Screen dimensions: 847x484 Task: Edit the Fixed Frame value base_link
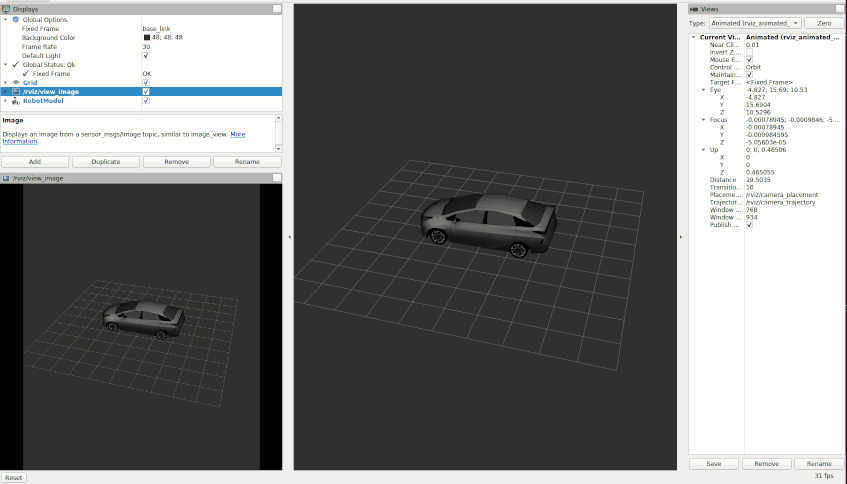pyautogui.click(x=156, y=29)
